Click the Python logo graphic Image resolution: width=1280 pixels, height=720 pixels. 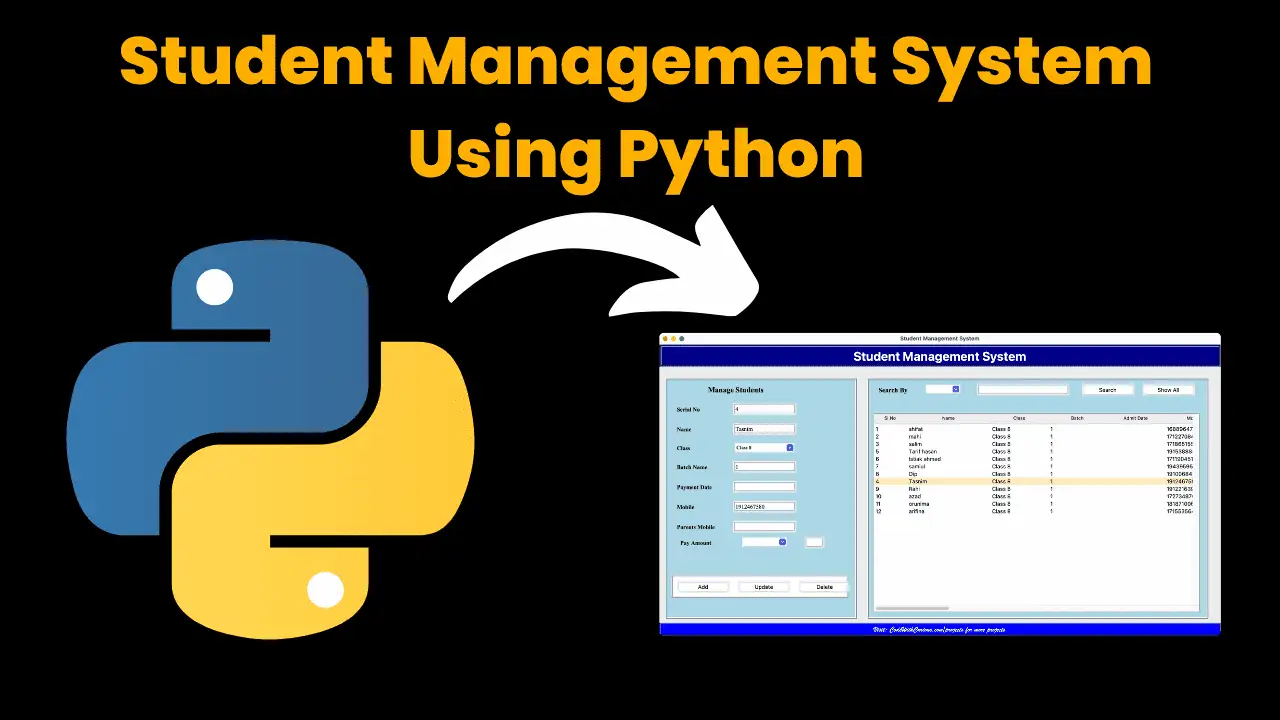click(x=270, y=430)
